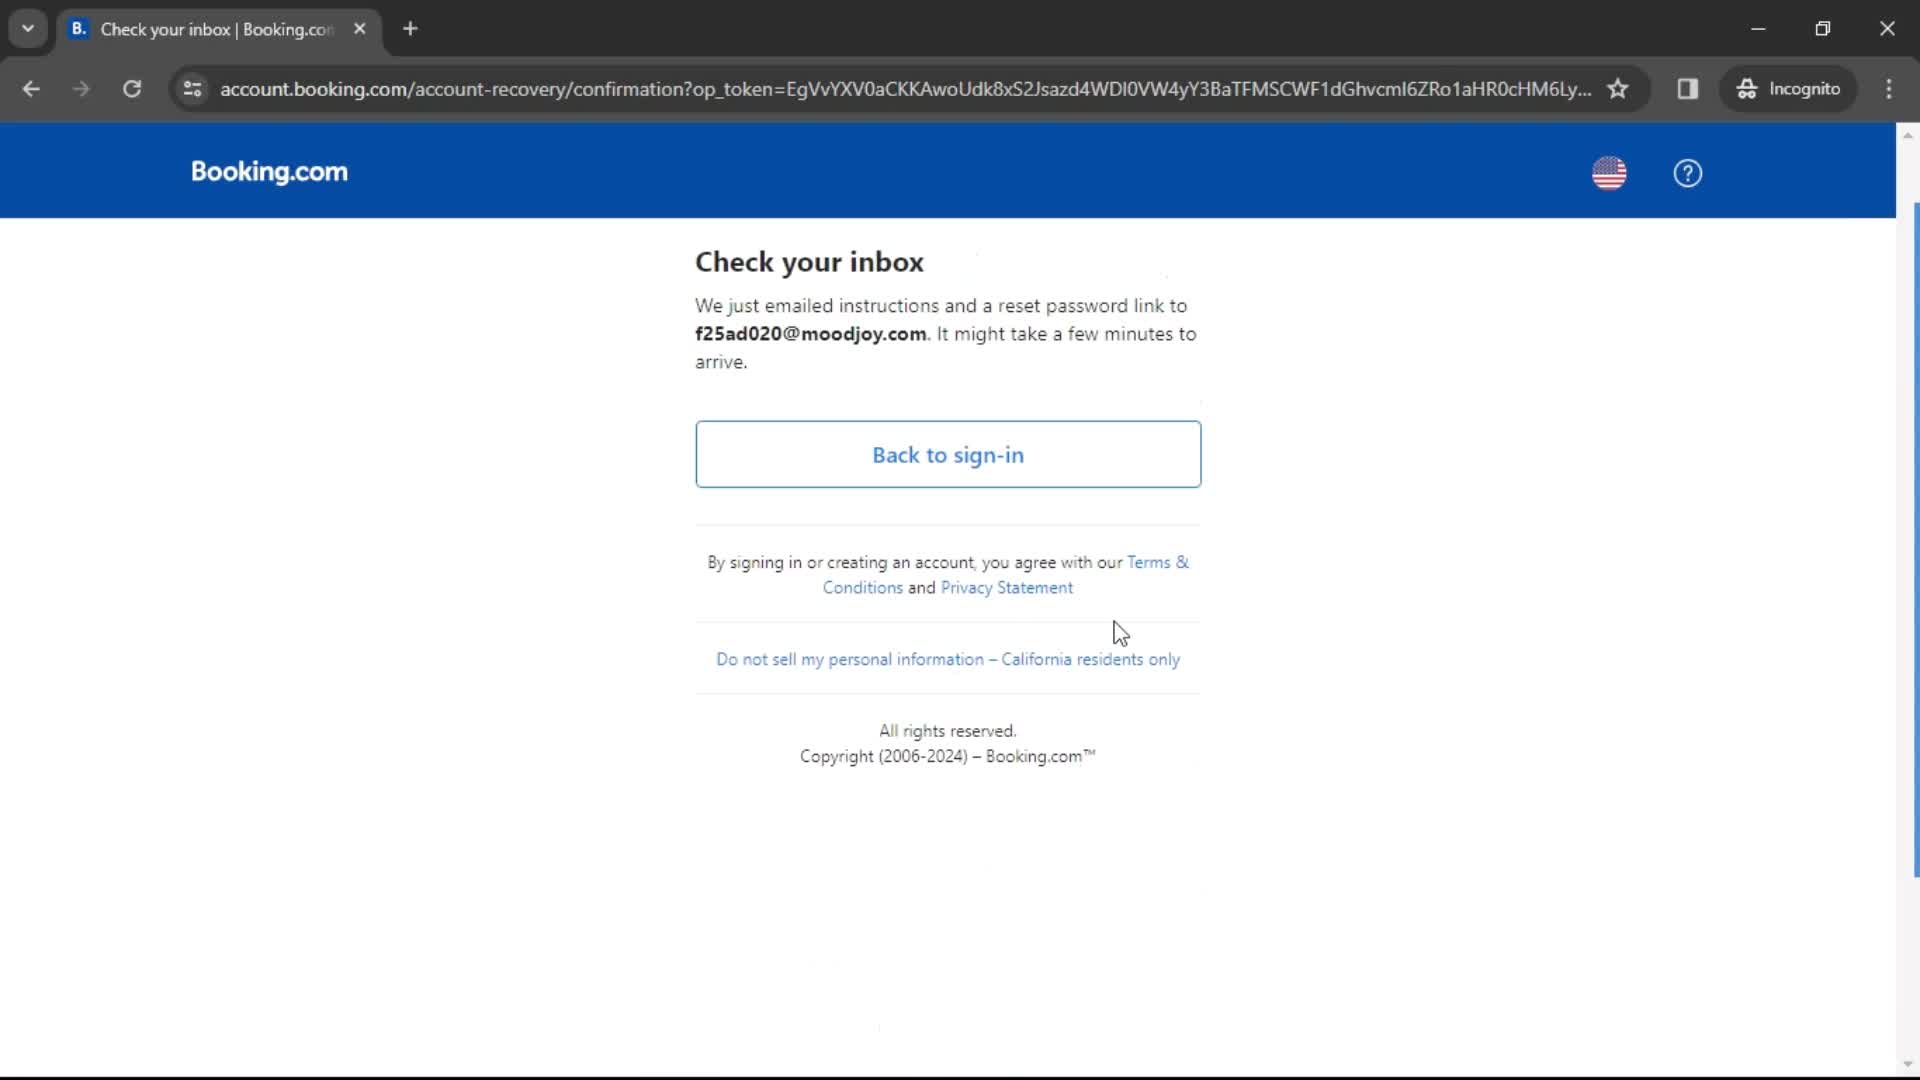Viewport: 1920px width, 1080px height.
Task: Click the Booking.com logo
Action: [x=269, y=171]
